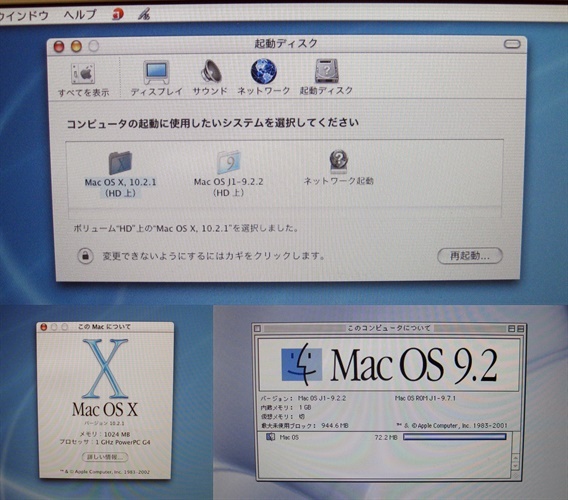Screen dimensions: 568x500
Task: Click the ボリューム"HD"上の selection status text
Action: 186,229
